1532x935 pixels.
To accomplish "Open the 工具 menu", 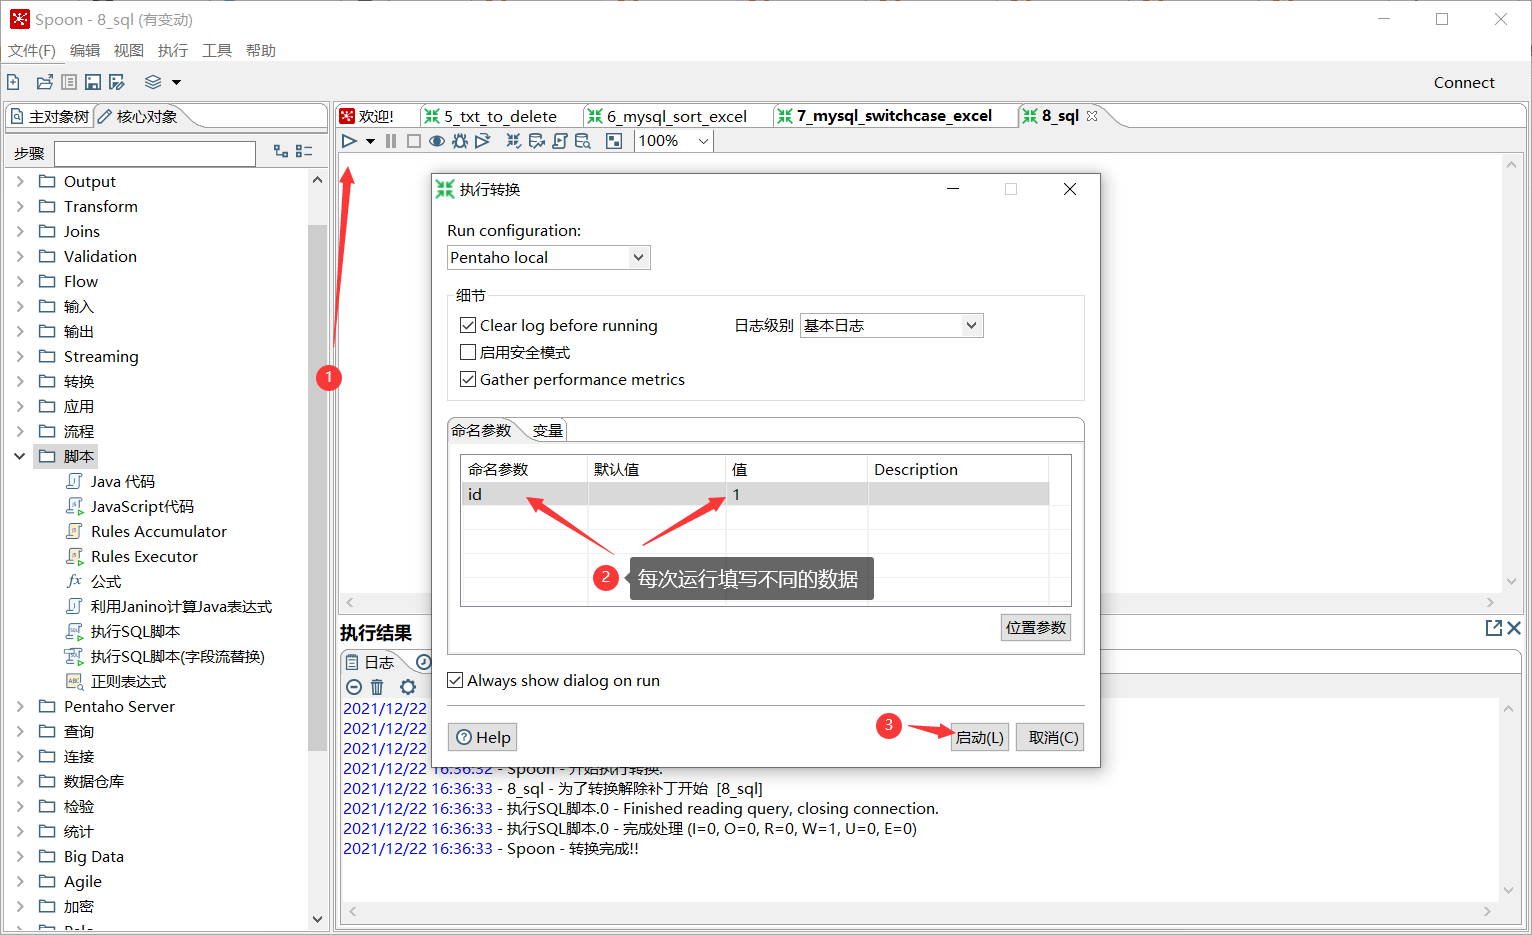I will pyautogui.click(x=216, y=50).
